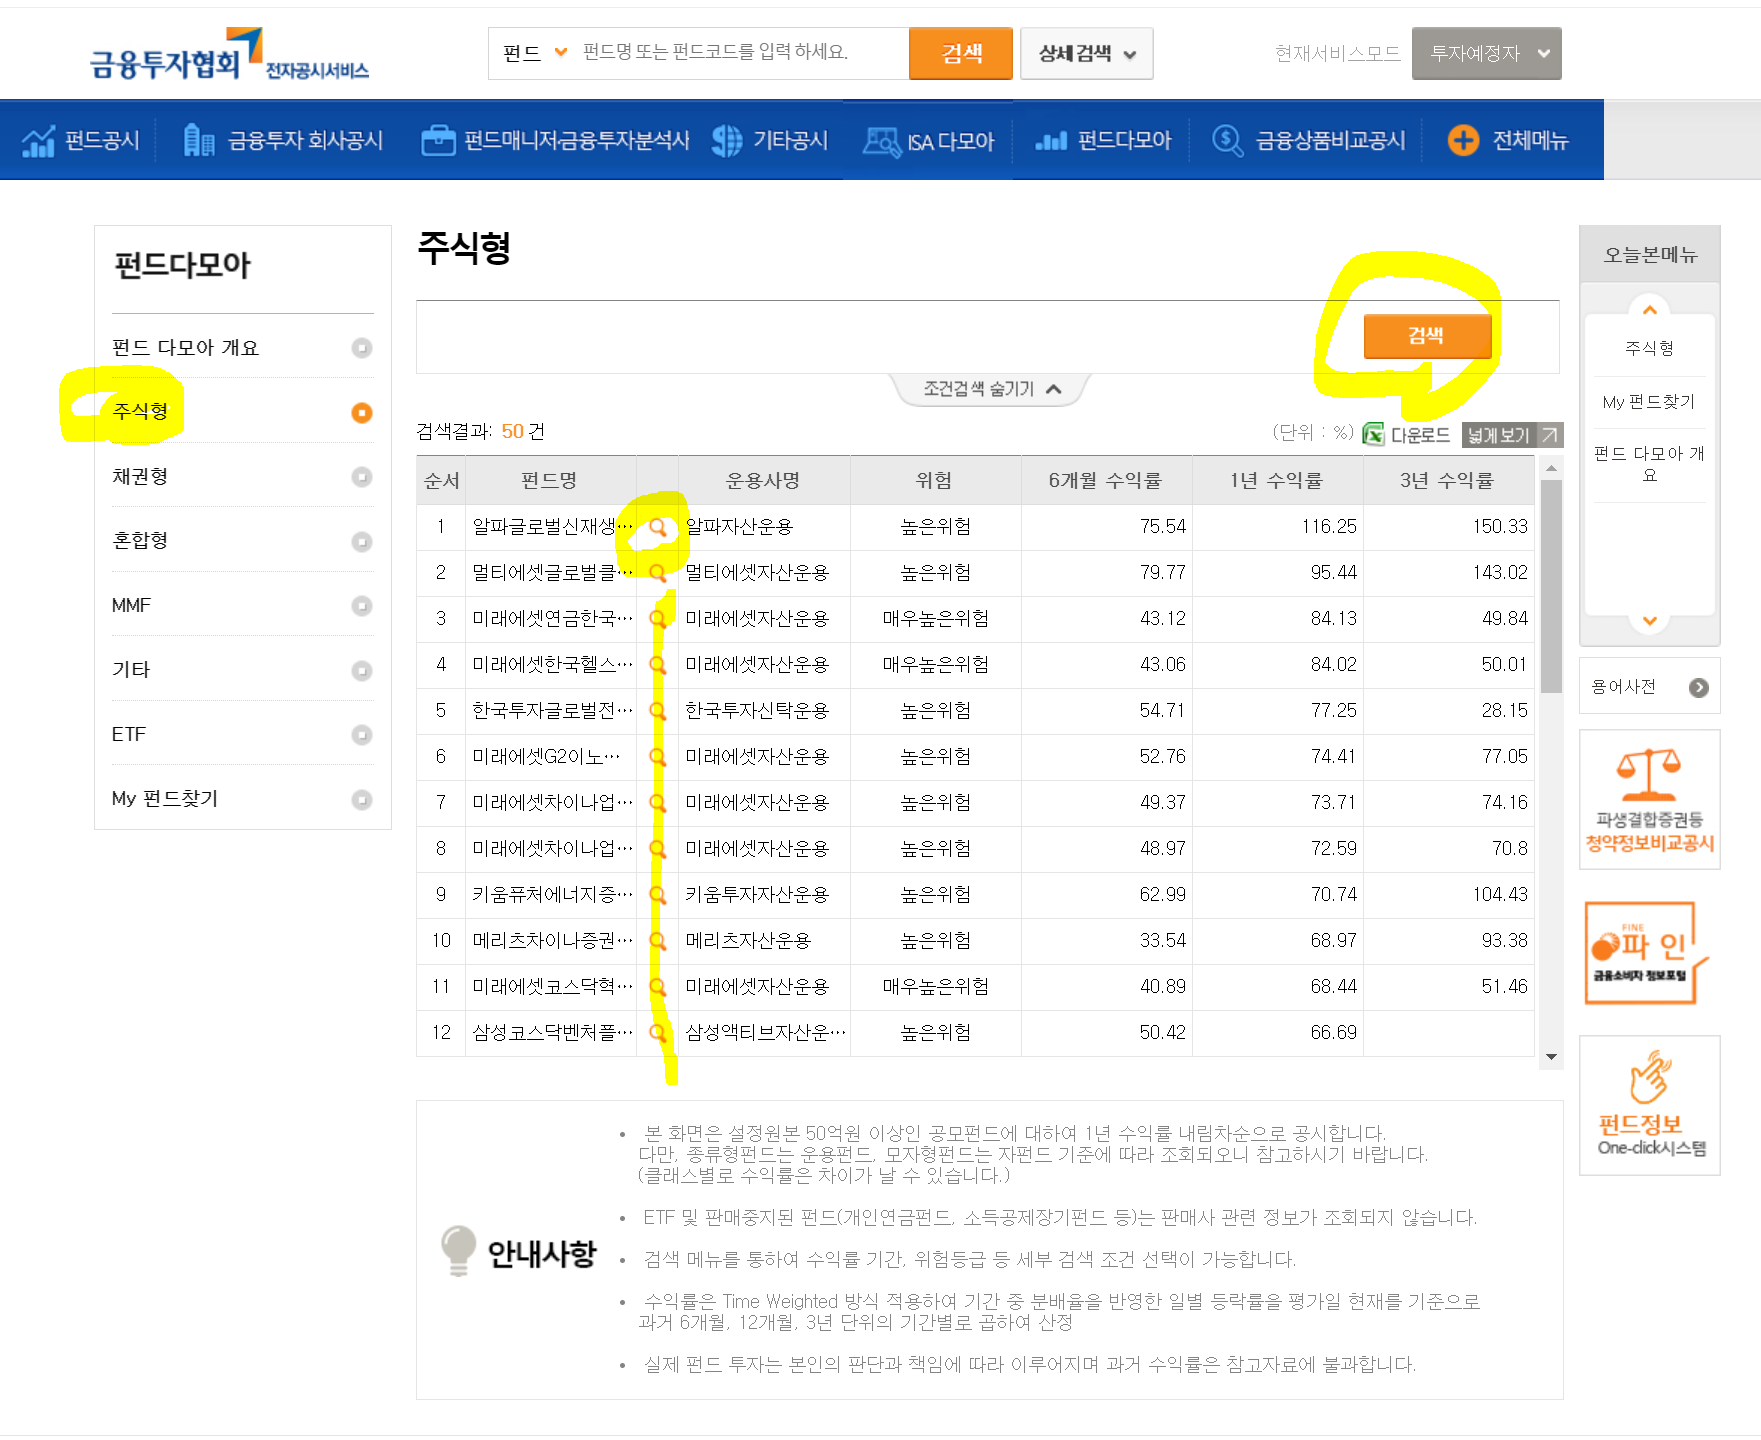Image resolution: width=1761 pixels, height=1440 pixels.
Task: Open detail magnifier for 멀티에셋글로벌클 fund
Action: coord(657,573)
